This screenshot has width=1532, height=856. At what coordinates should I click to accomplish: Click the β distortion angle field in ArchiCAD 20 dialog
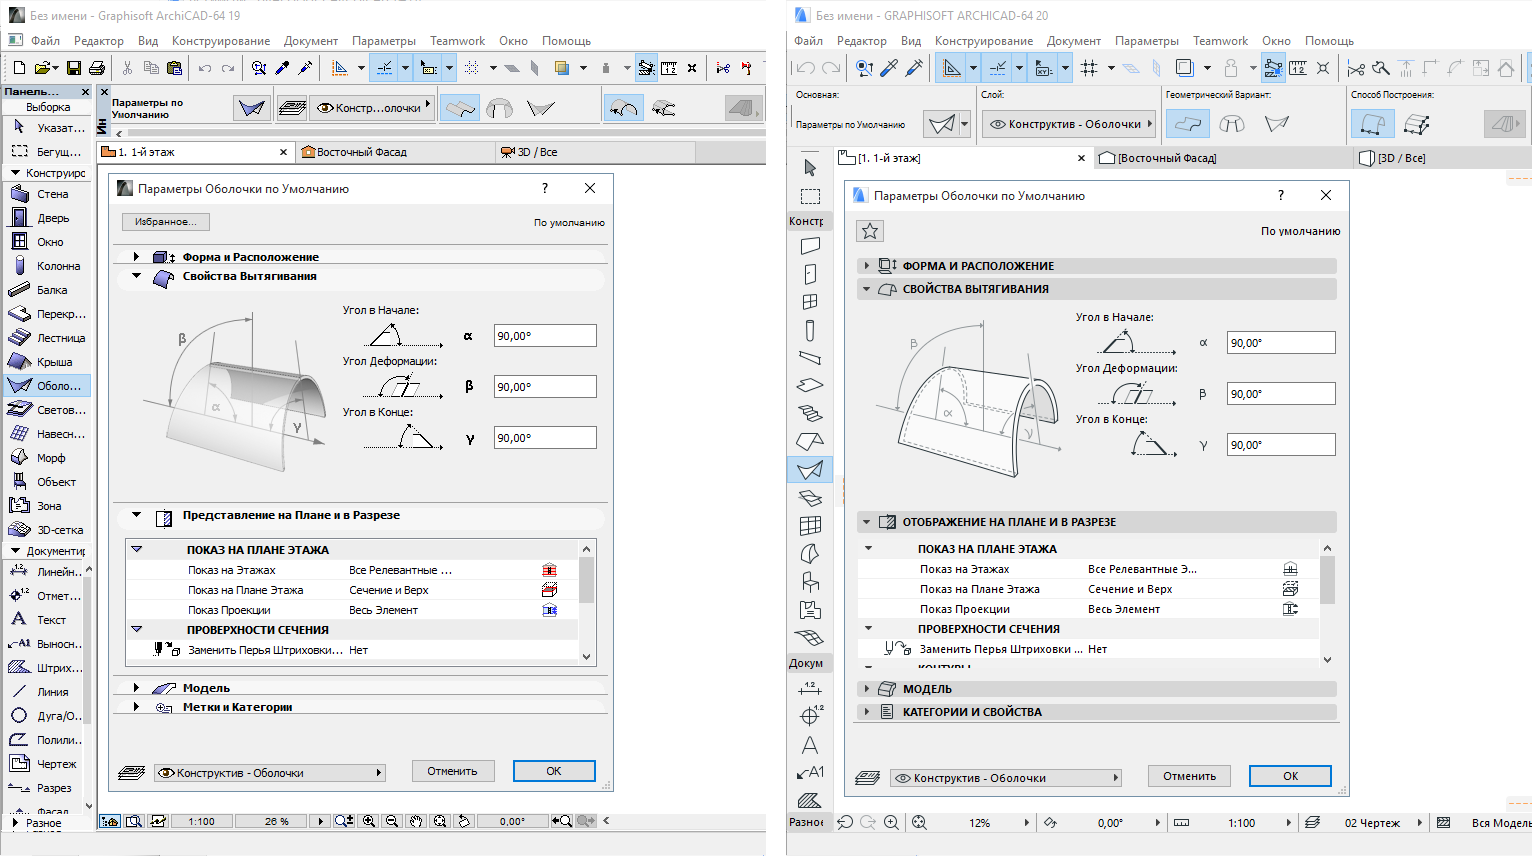point(1281,394)
